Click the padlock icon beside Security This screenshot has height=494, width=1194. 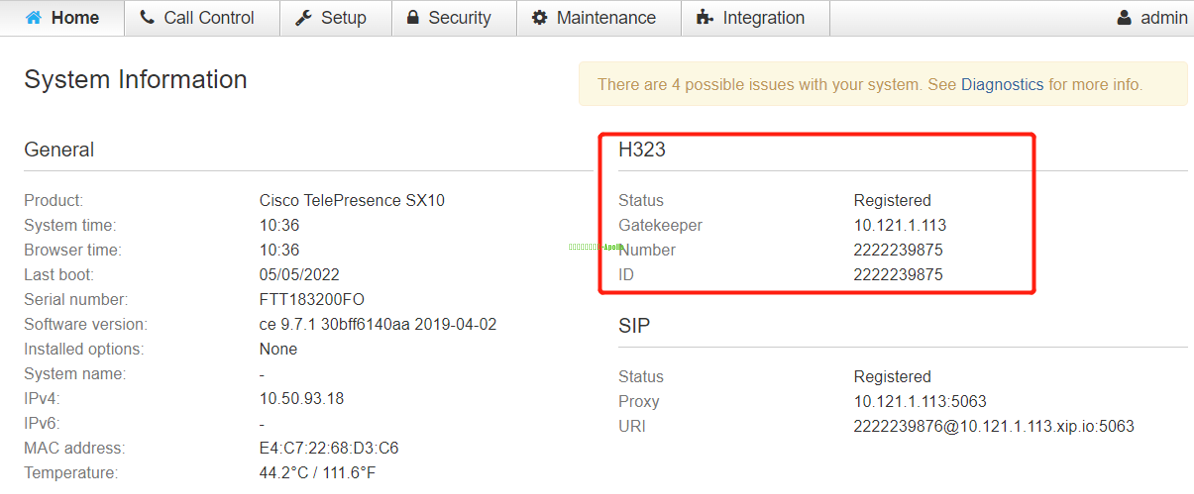(x=412, y=18)
